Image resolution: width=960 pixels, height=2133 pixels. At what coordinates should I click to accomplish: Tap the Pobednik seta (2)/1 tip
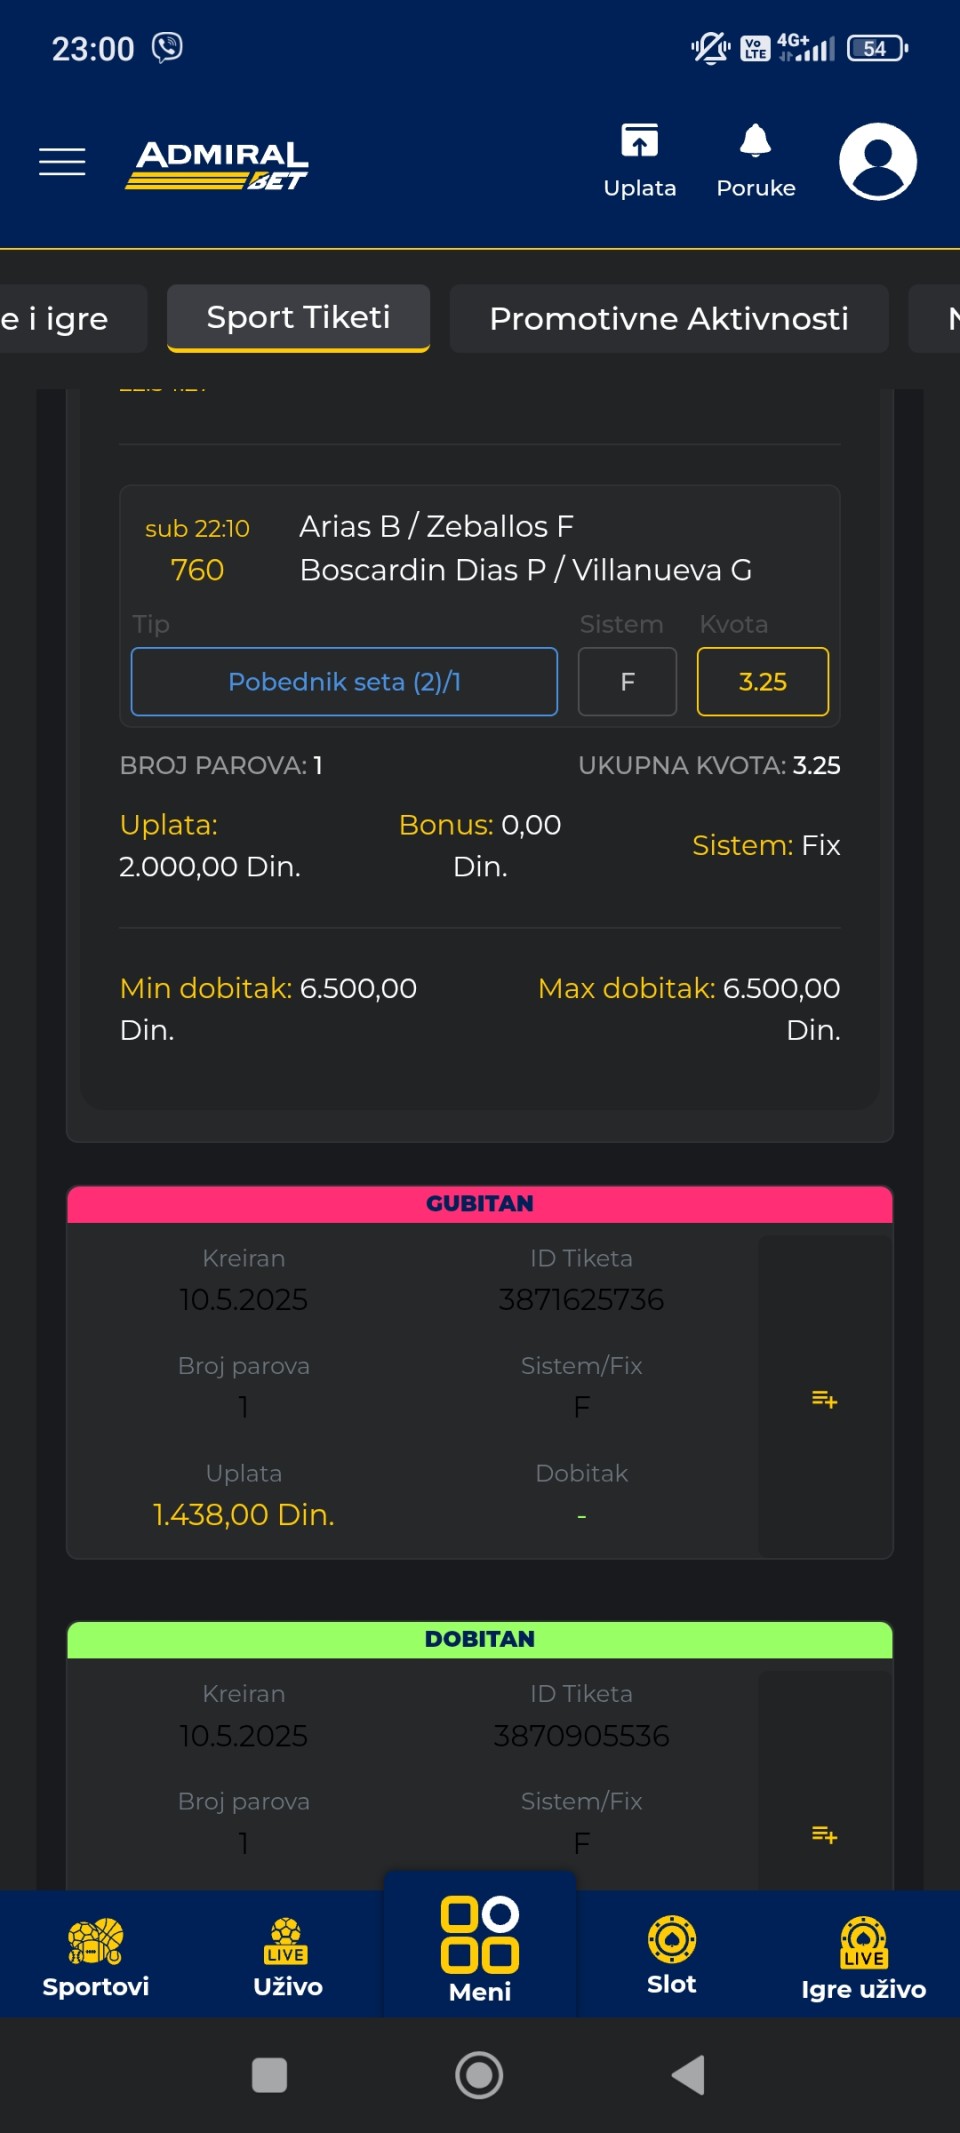tap(344, 682)
